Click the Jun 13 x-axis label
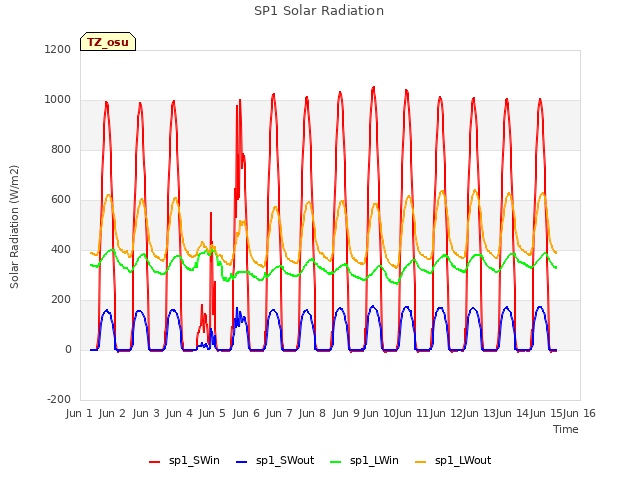The height and width of the screenshot is (480, 640). point(479,413)
